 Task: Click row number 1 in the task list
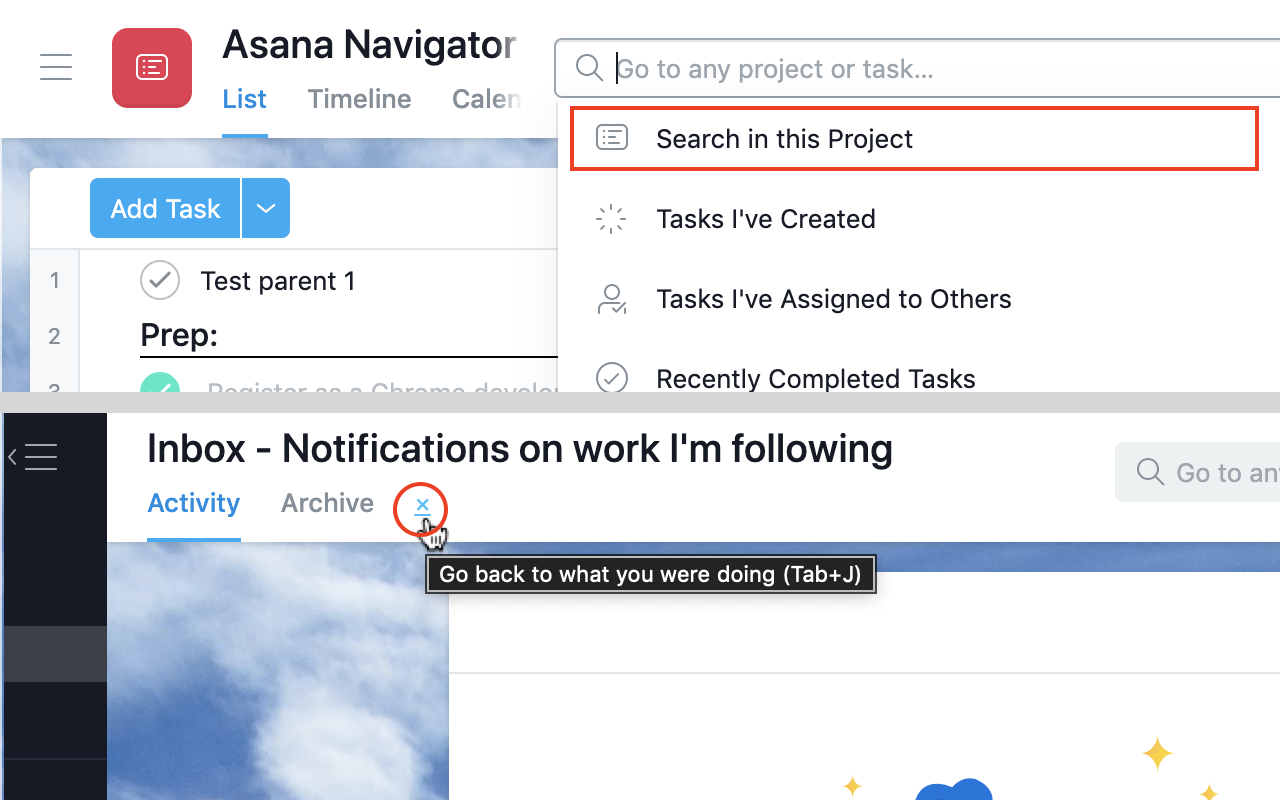[55, 281]
